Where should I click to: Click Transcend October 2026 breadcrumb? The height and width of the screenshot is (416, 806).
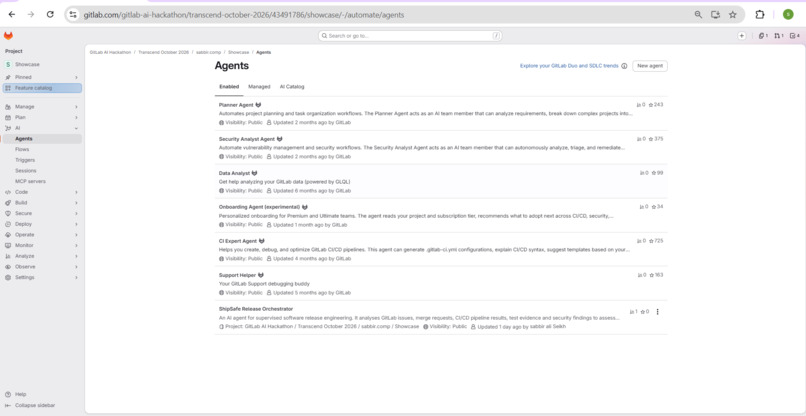coord(163,52)
